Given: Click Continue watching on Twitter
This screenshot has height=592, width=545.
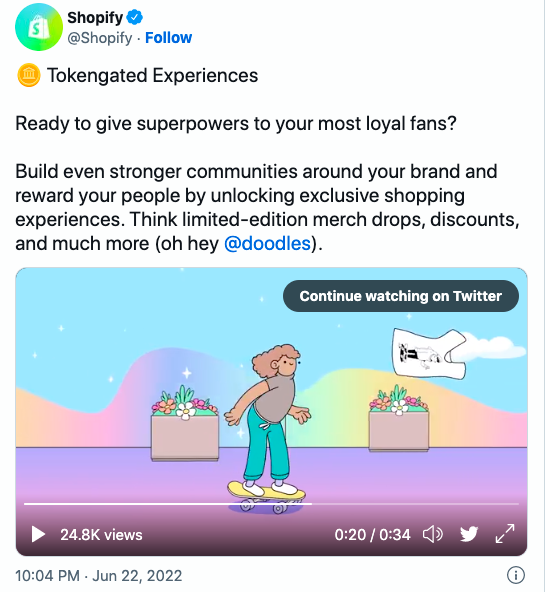Looking at the screenshot, I should tap(400, 296).
